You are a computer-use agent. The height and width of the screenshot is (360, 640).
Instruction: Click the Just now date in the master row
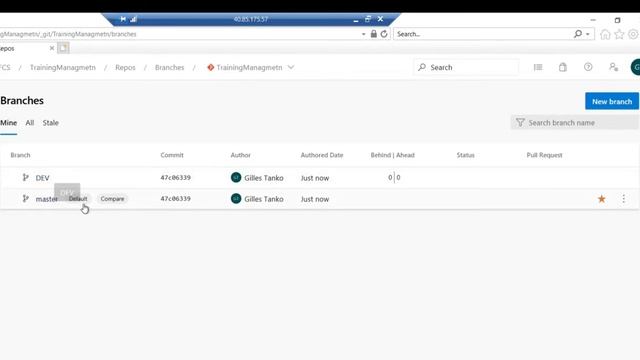coord(315,199)
